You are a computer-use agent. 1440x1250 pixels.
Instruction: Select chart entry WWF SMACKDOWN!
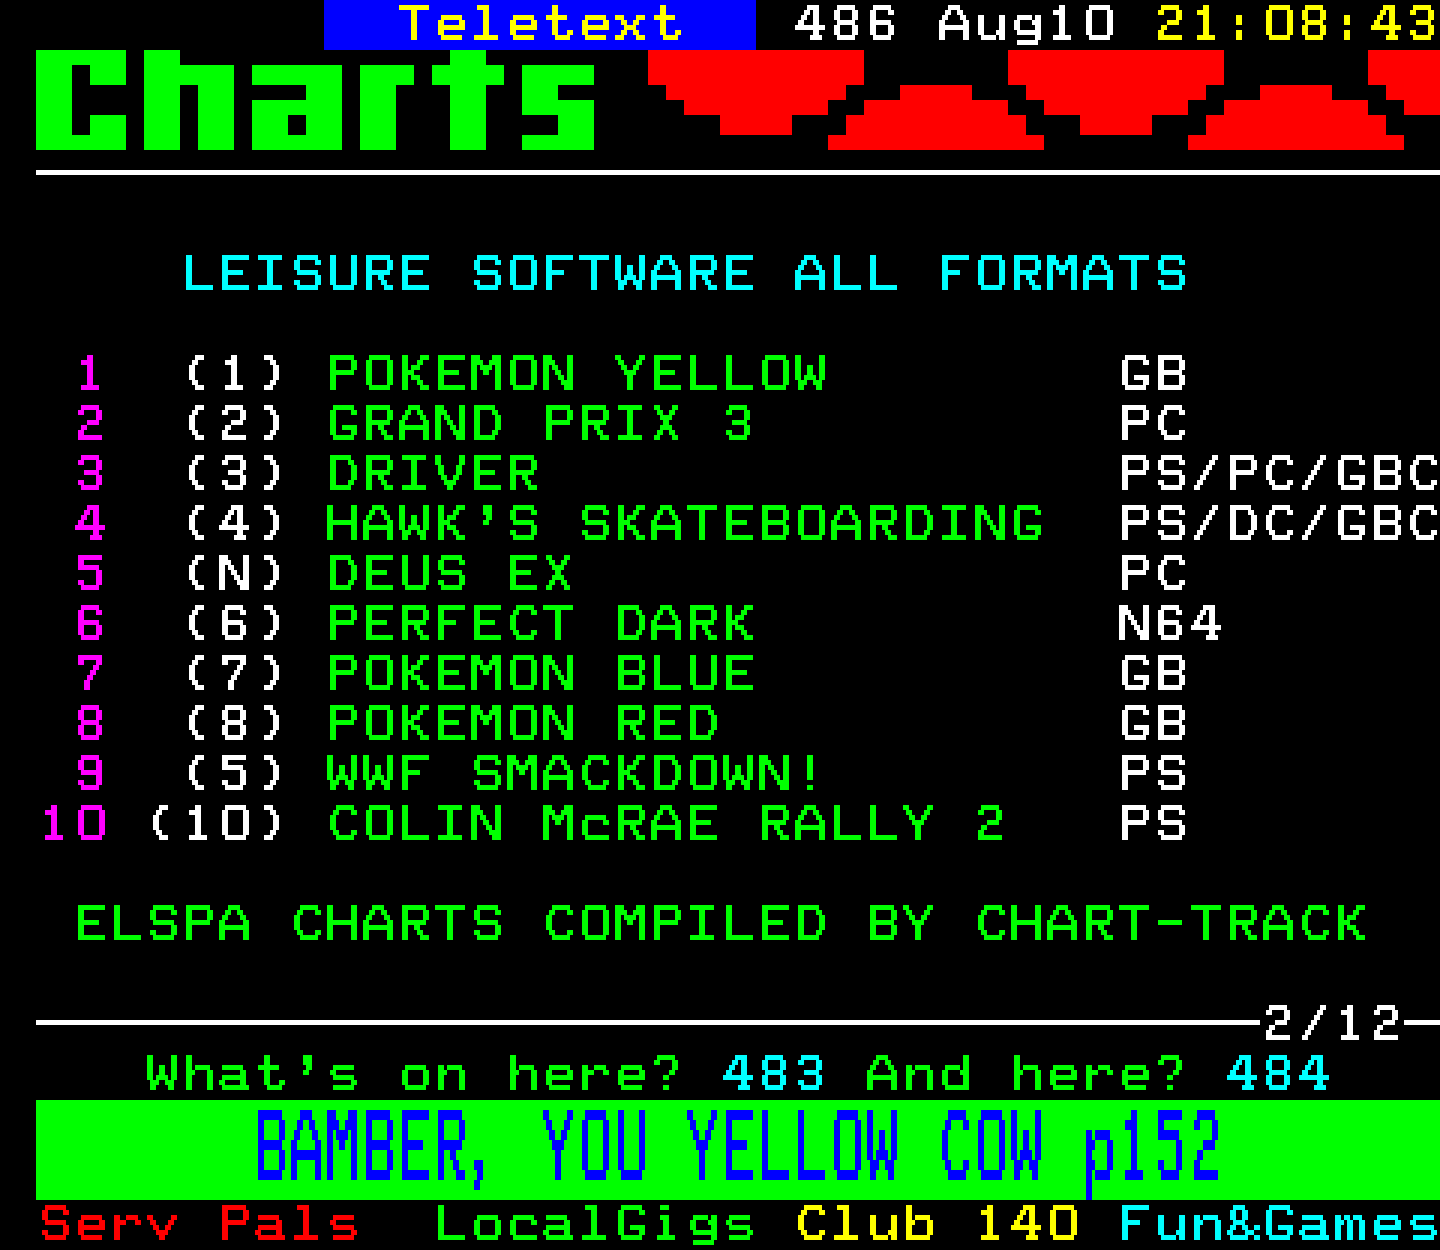[573, 774]
